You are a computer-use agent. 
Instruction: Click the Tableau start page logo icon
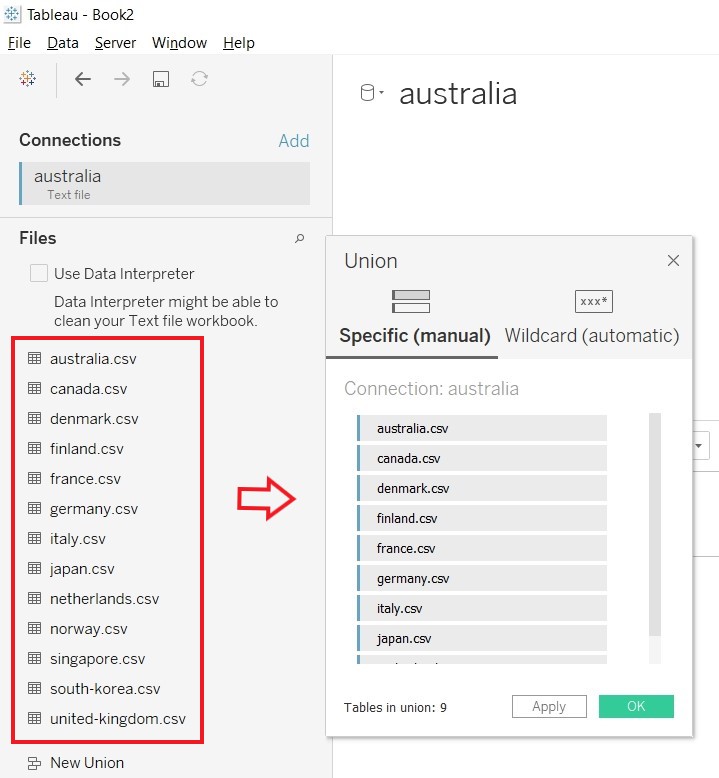28,79
